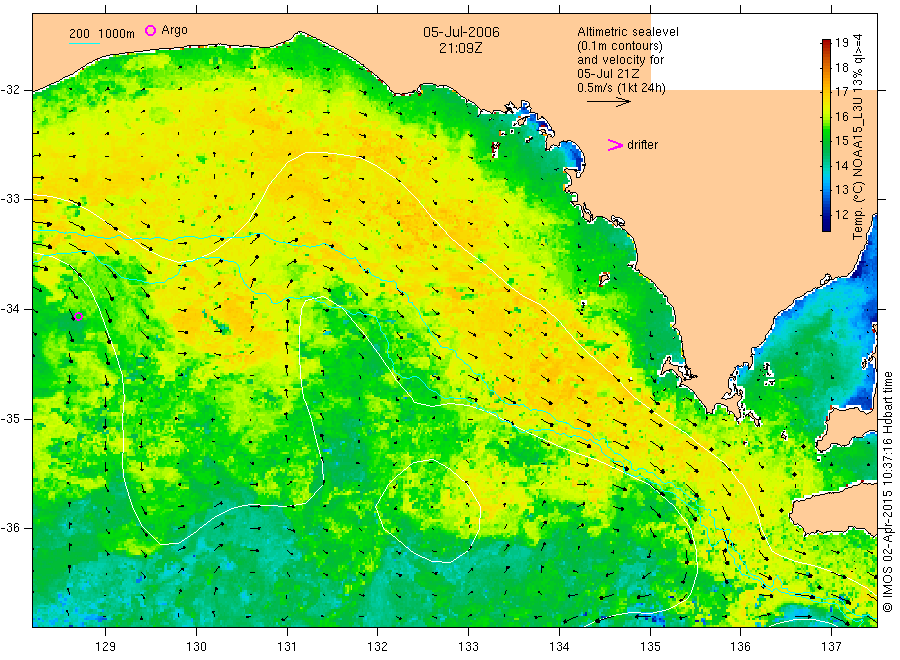Click the 'and velocity for' legend line
The image size is (900, 660).
(620, 60)
